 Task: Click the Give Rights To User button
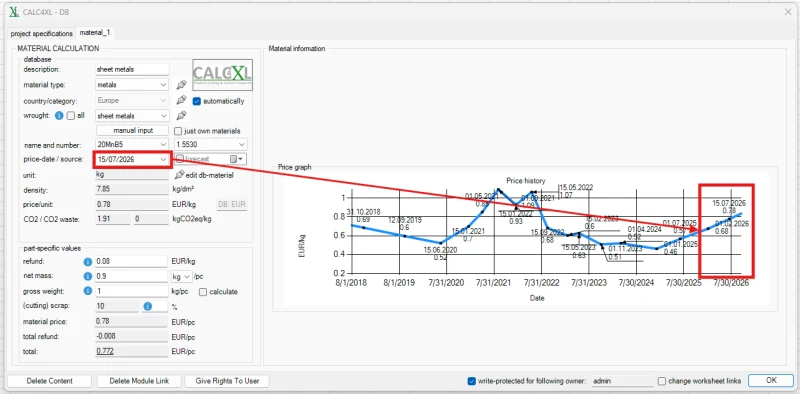pos(227,381)
